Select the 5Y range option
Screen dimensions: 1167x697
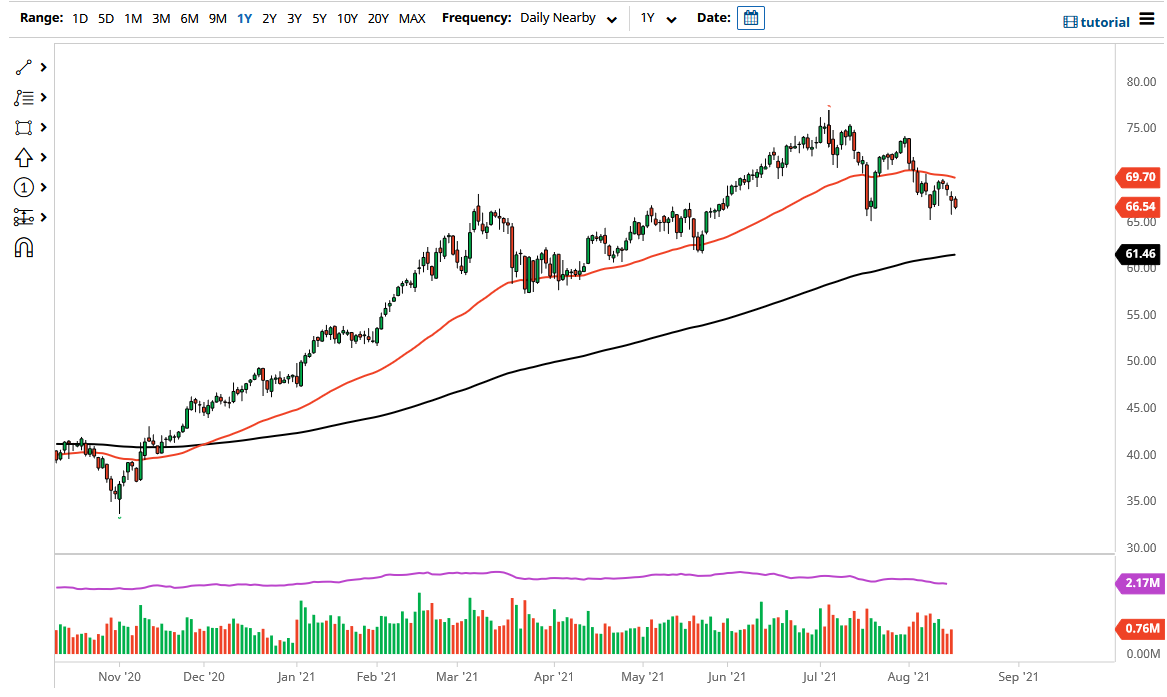[x=319, y=18]
